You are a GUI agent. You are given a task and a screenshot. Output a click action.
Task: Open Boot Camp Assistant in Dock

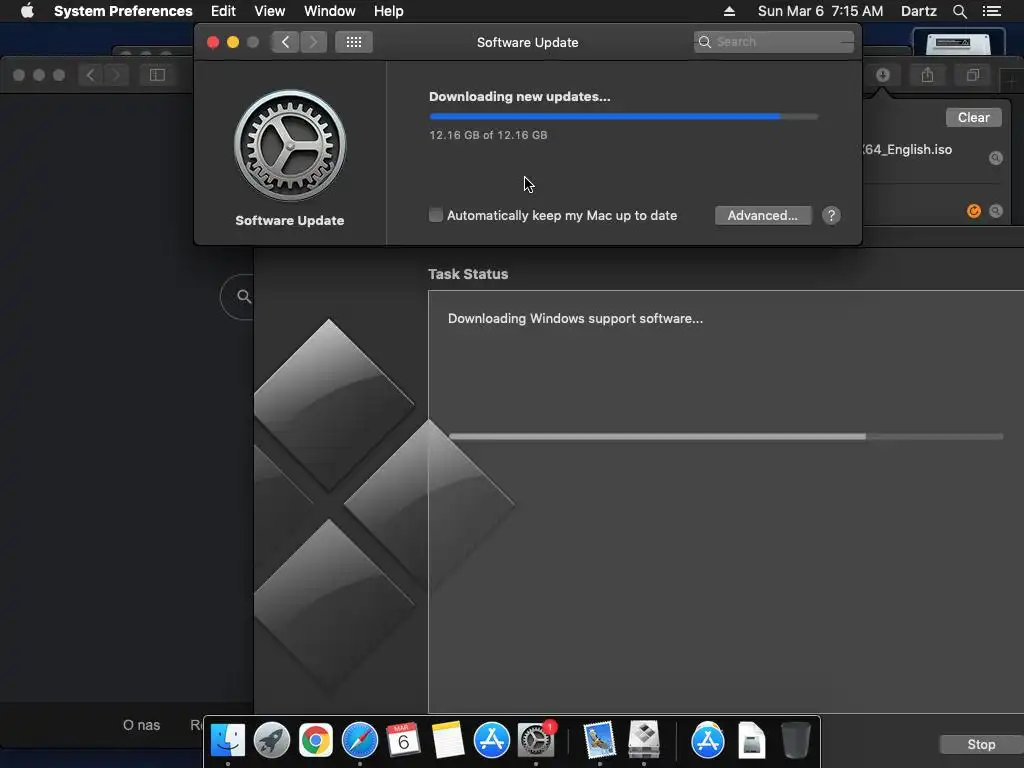(x=643, y=741)
